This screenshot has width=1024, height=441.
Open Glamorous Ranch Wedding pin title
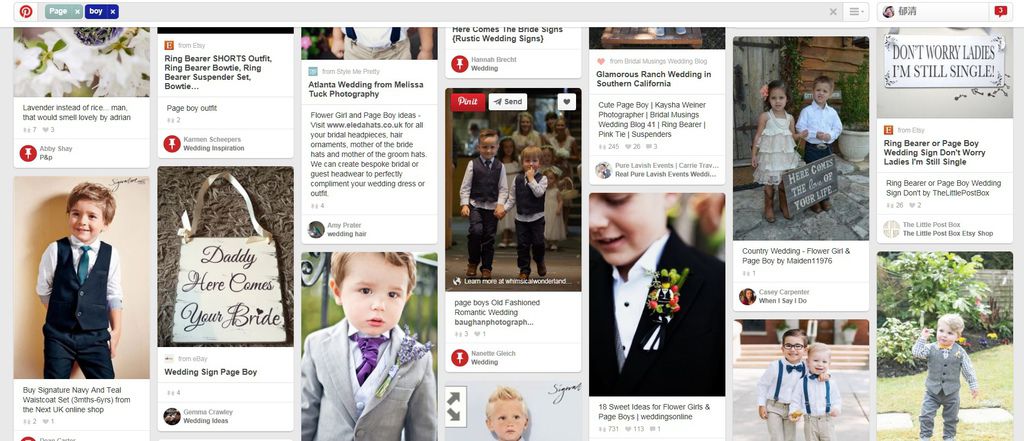(x=654, y=79)
